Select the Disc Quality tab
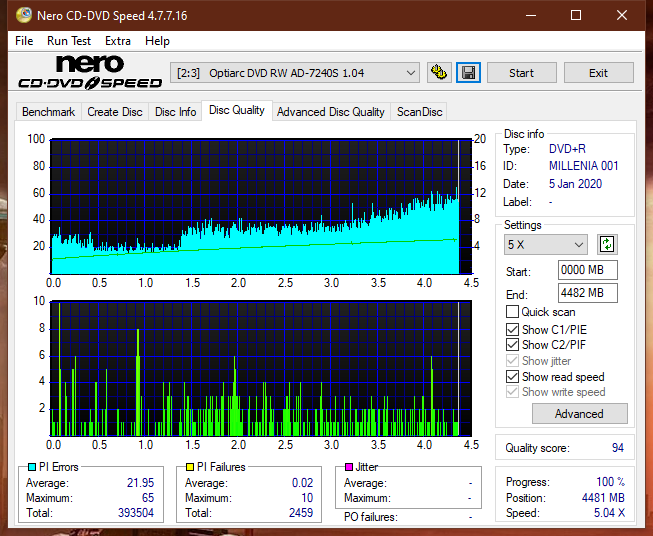 (237, 110)
